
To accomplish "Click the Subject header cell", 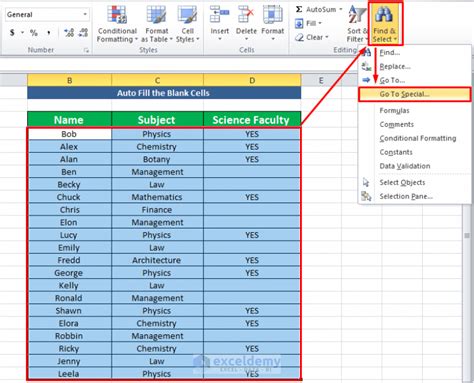I will [157, 120].
